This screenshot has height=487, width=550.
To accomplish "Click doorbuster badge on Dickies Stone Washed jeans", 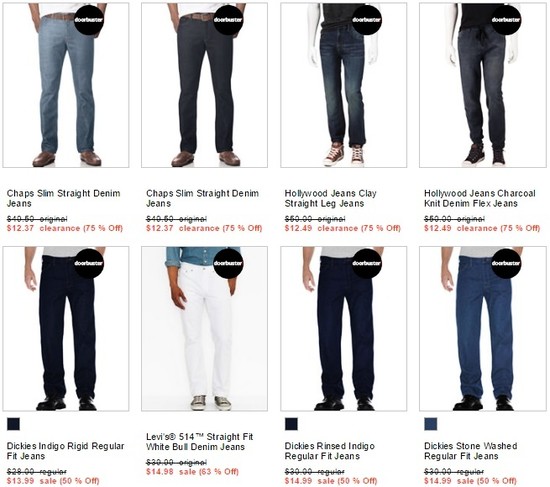I will (x=506, y=263).
